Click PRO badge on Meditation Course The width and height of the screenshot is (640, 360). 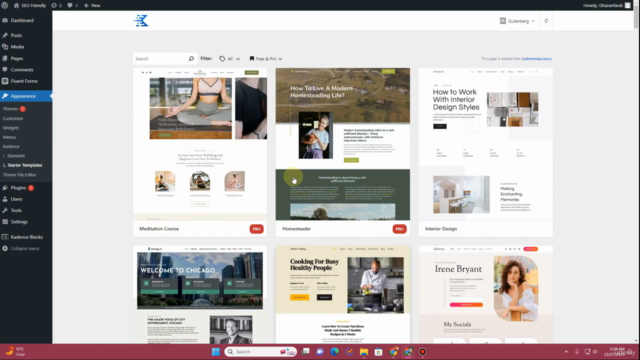click(257, 229)
